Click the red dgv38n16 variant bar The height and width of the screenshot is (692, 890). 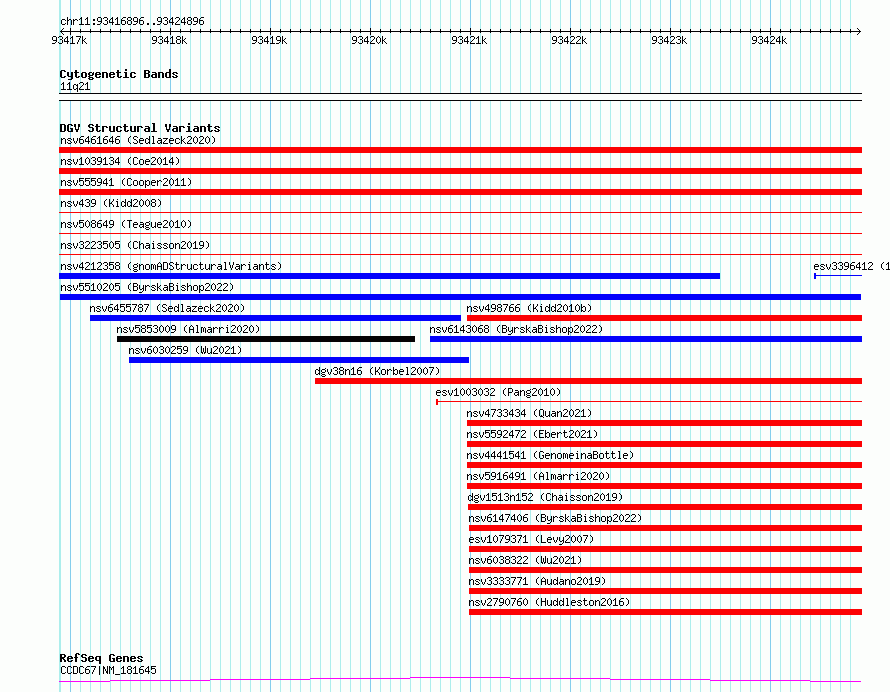(589, 381)
